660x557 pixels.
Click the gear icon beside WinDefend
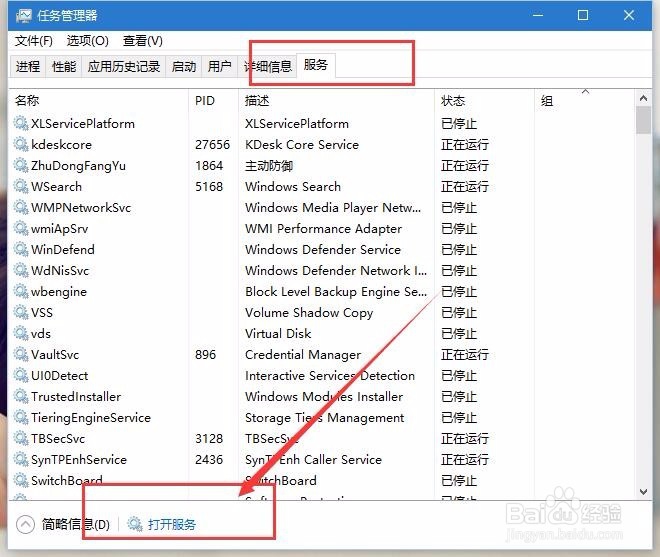[x=21, y=249]
